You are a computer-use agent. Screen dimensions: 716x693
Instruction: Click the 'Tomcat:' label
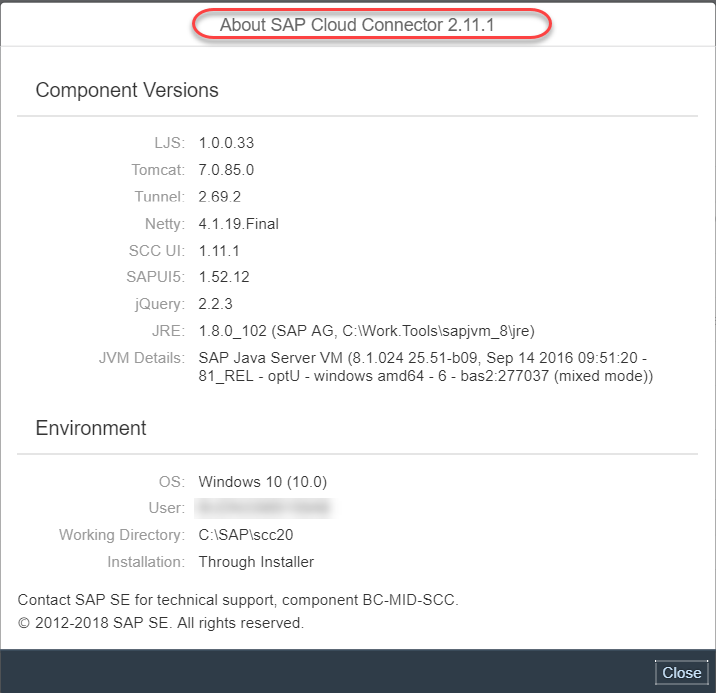[x=158, y=170]
